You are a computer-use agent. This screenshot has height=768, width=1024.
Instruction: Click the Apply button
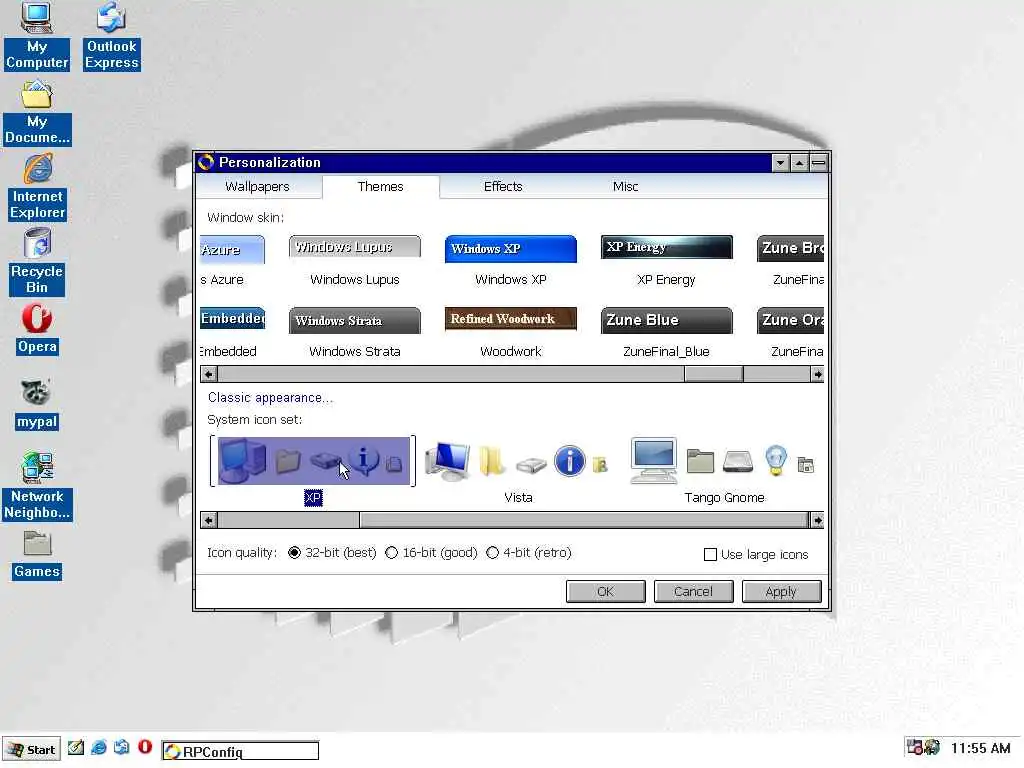(x=781, y=592)
